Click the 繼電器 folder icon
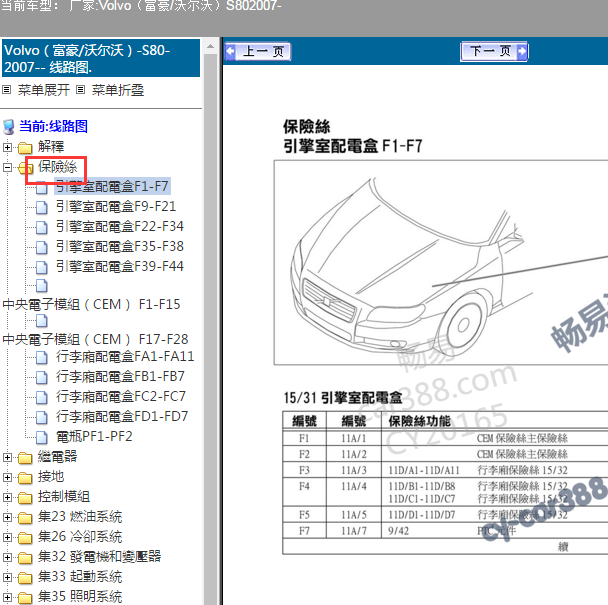Screen dimensions: 608x605 (x=25, y=458)
